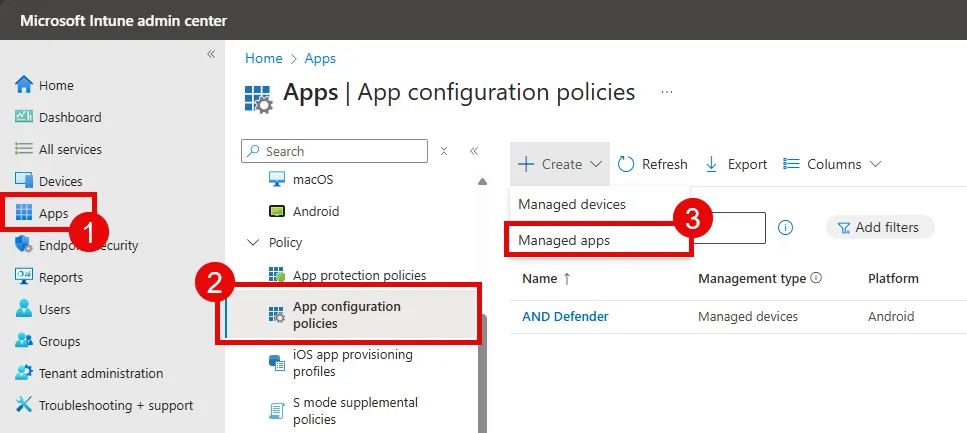Screen dimensions: 967x433
Task: Click the Platform column header
Action: click(x=893, y=279)
